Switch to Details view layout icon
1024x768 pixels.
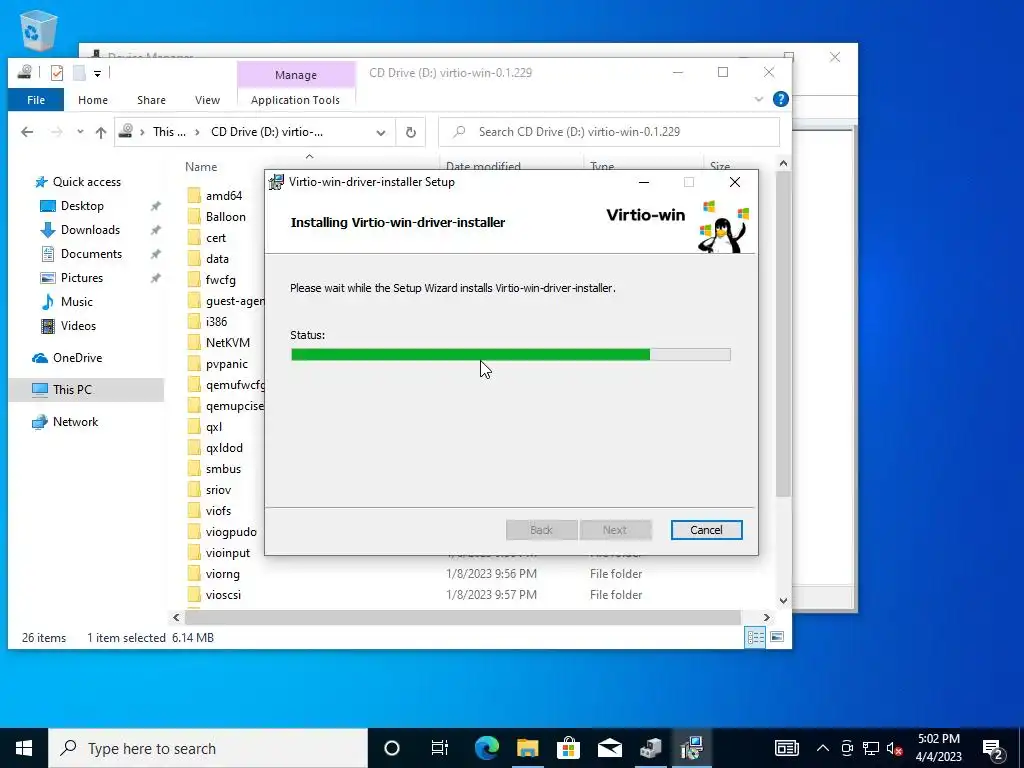tap(756, 637)
